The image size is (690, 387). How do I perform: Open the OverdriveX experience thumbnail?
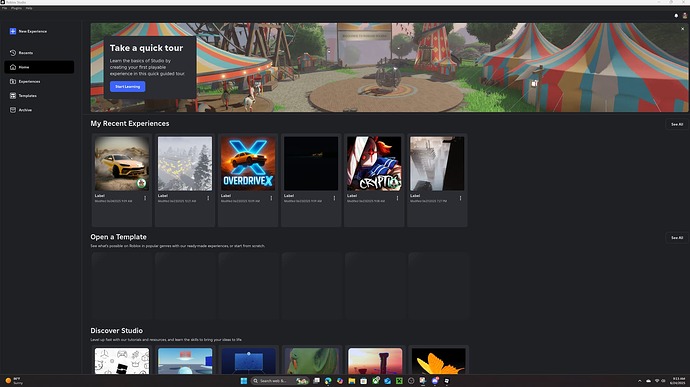248,163
